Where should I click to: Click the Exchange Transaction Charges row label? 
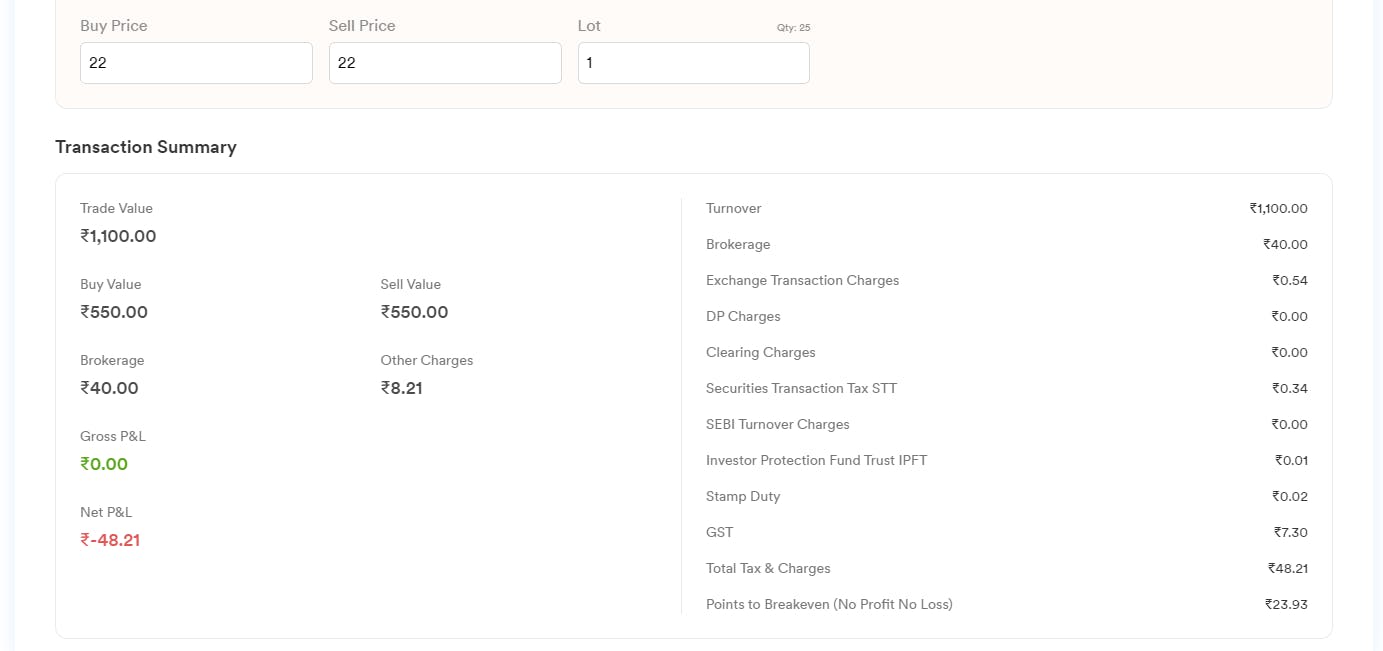point(802,280)
